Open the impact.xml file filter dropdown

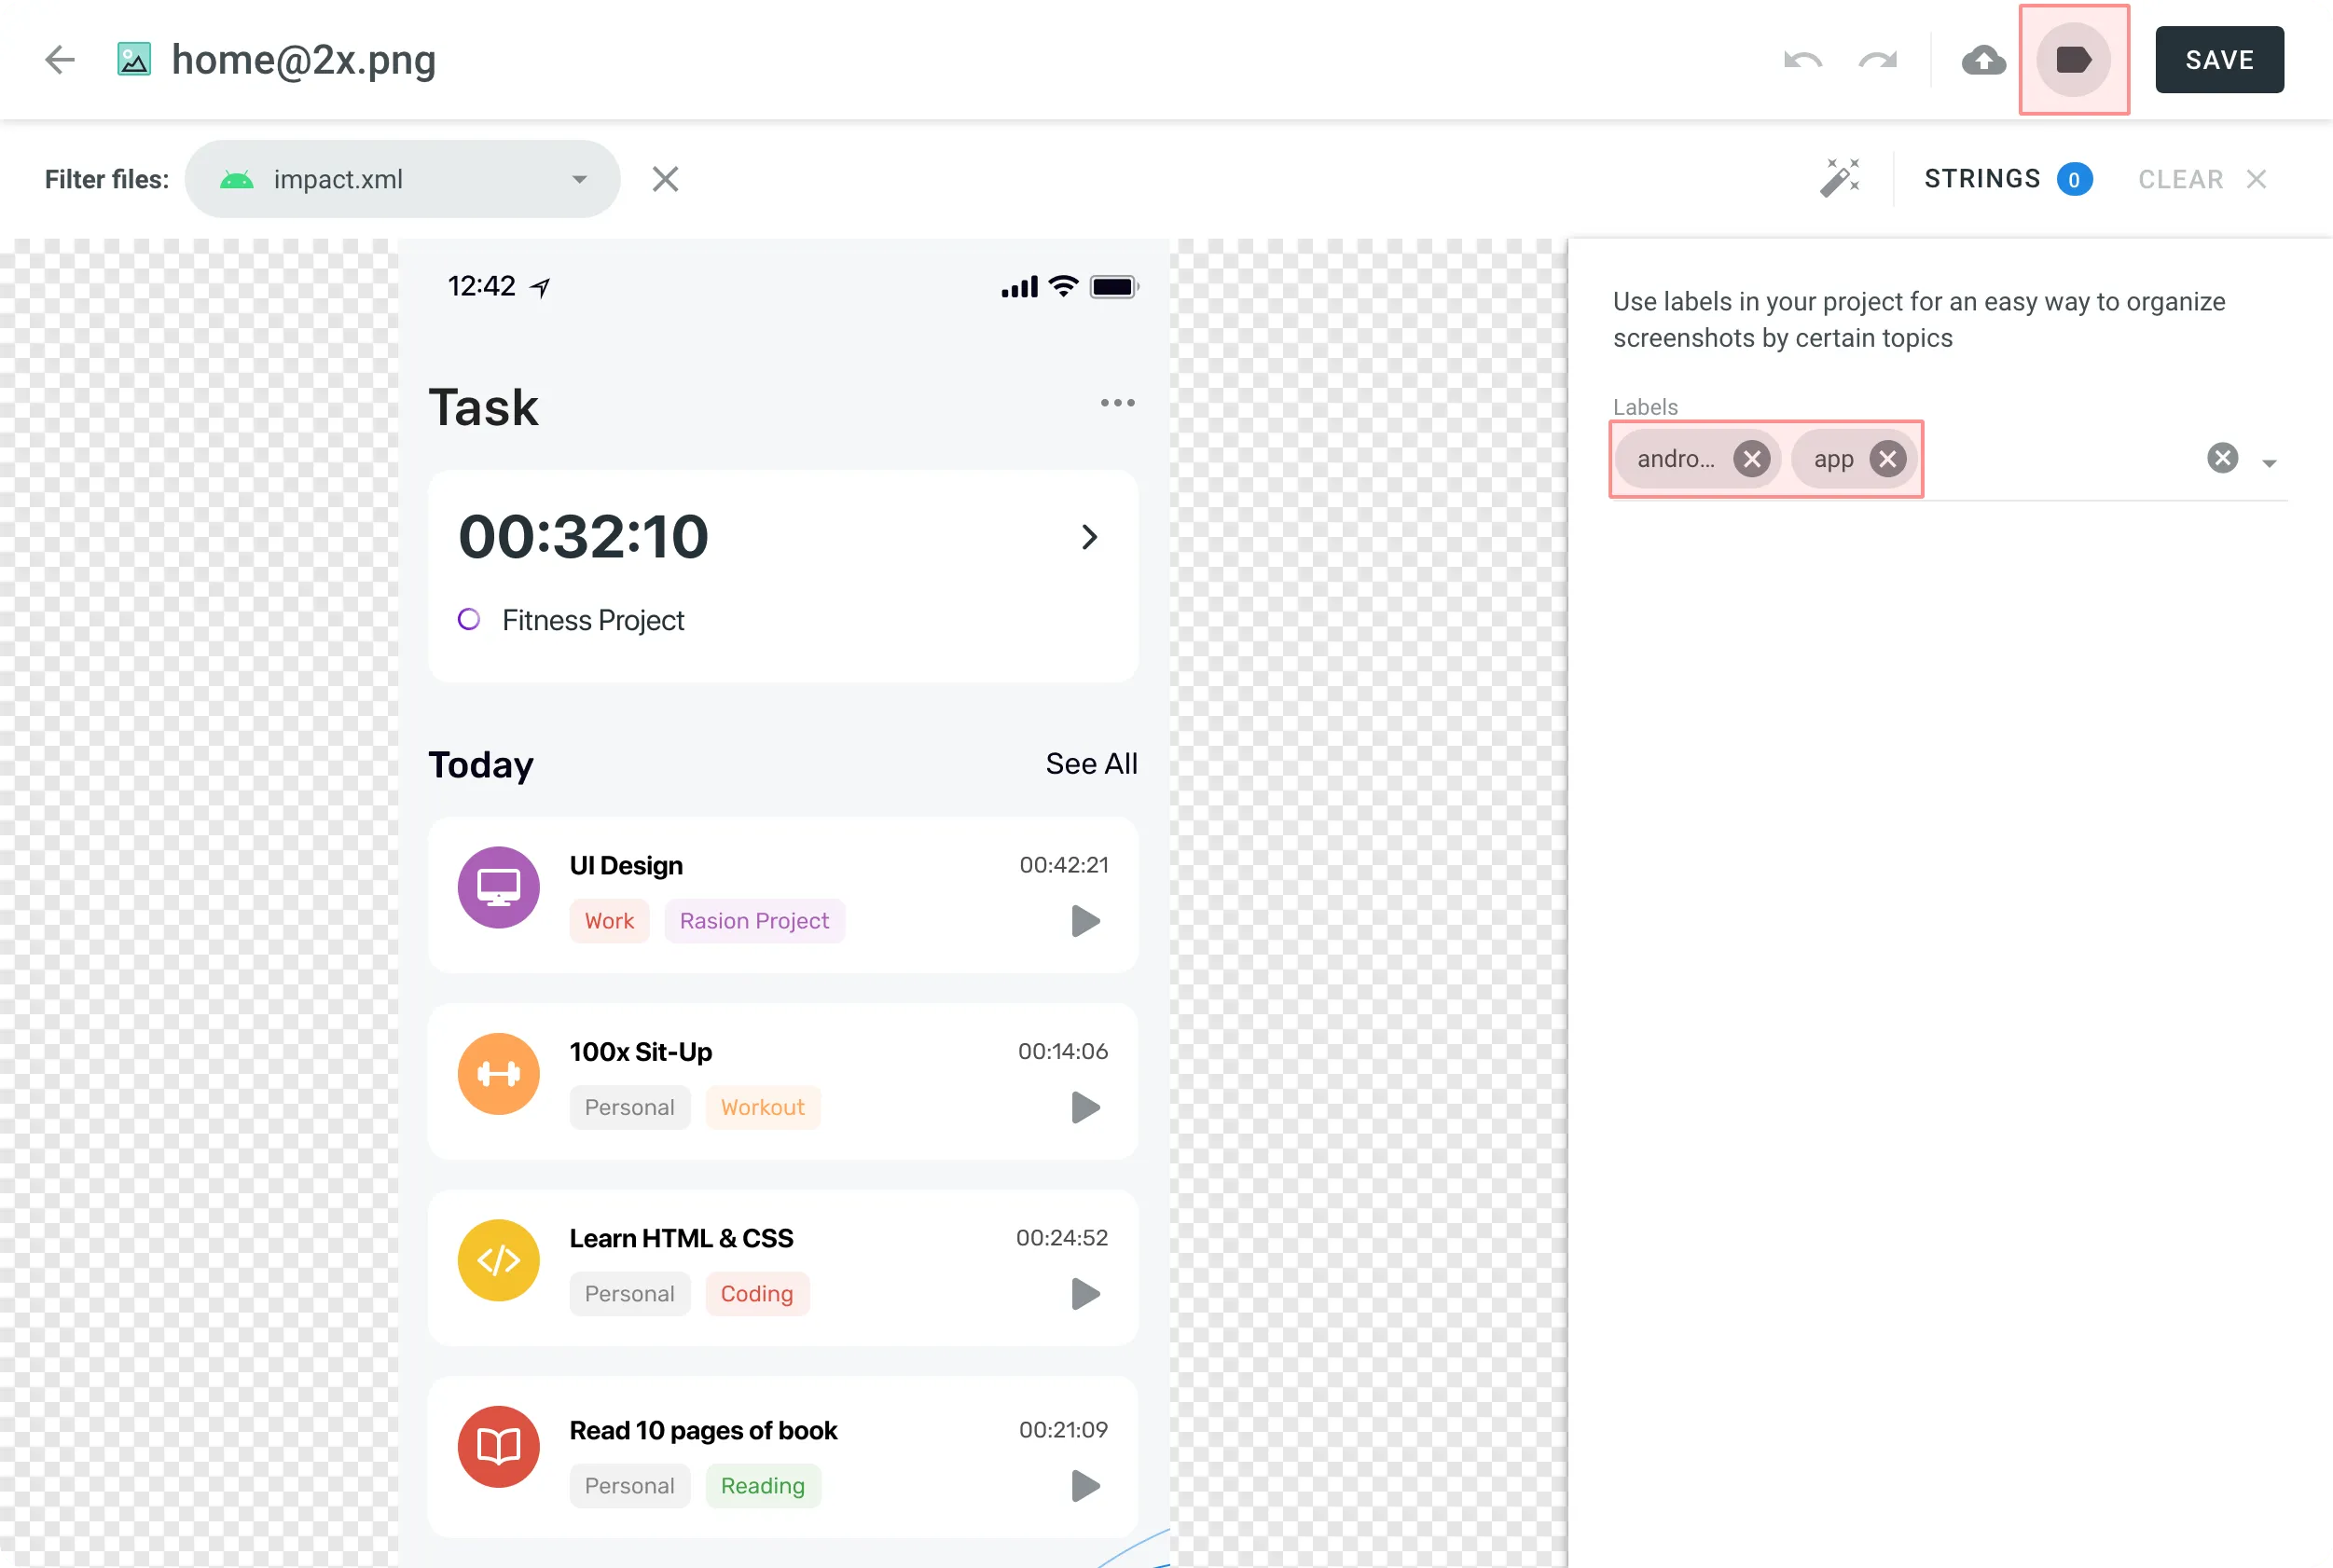point(579,178)
